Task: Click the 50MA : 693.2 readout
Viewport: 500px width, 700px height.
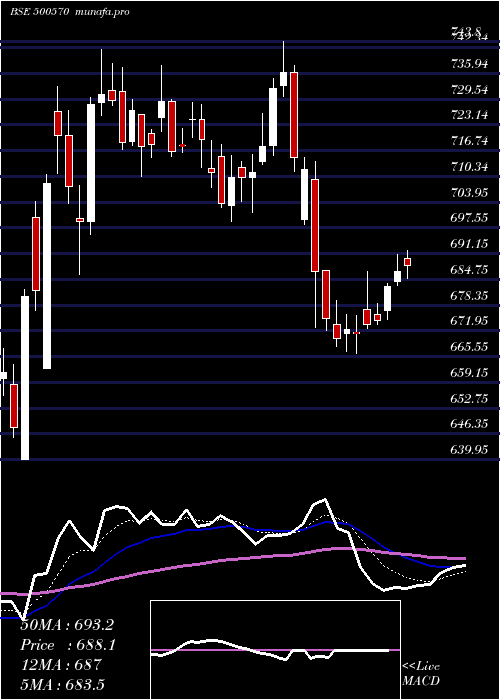Action: click(67, 625)
